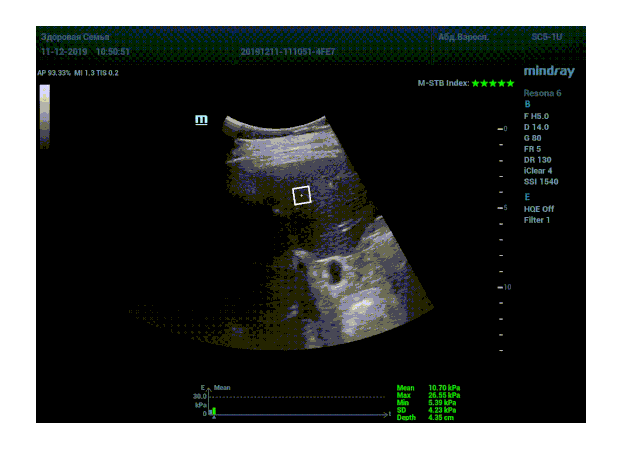Click the Mindray logo
Screen dimensions: 623x450
549,71
